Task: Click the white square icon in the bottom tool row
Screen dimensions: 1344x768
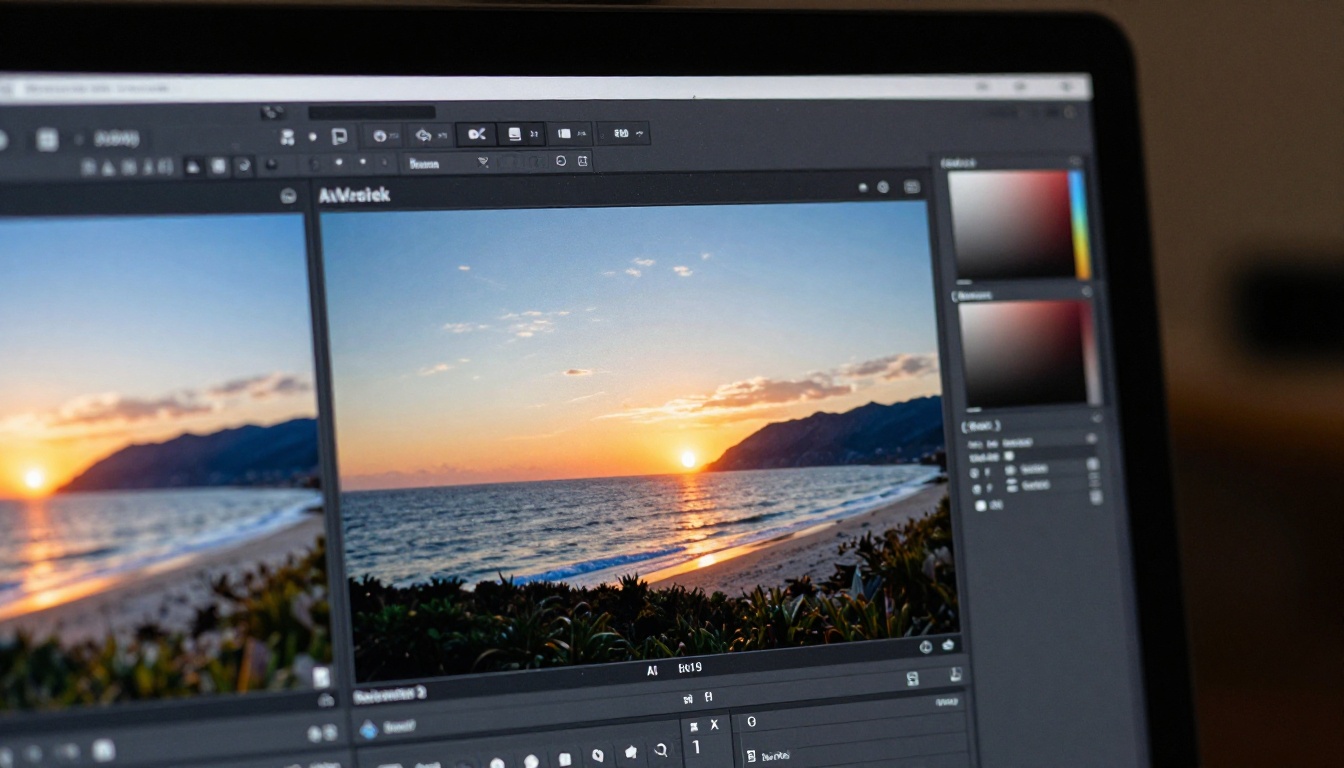Action: tap(565, 760)
